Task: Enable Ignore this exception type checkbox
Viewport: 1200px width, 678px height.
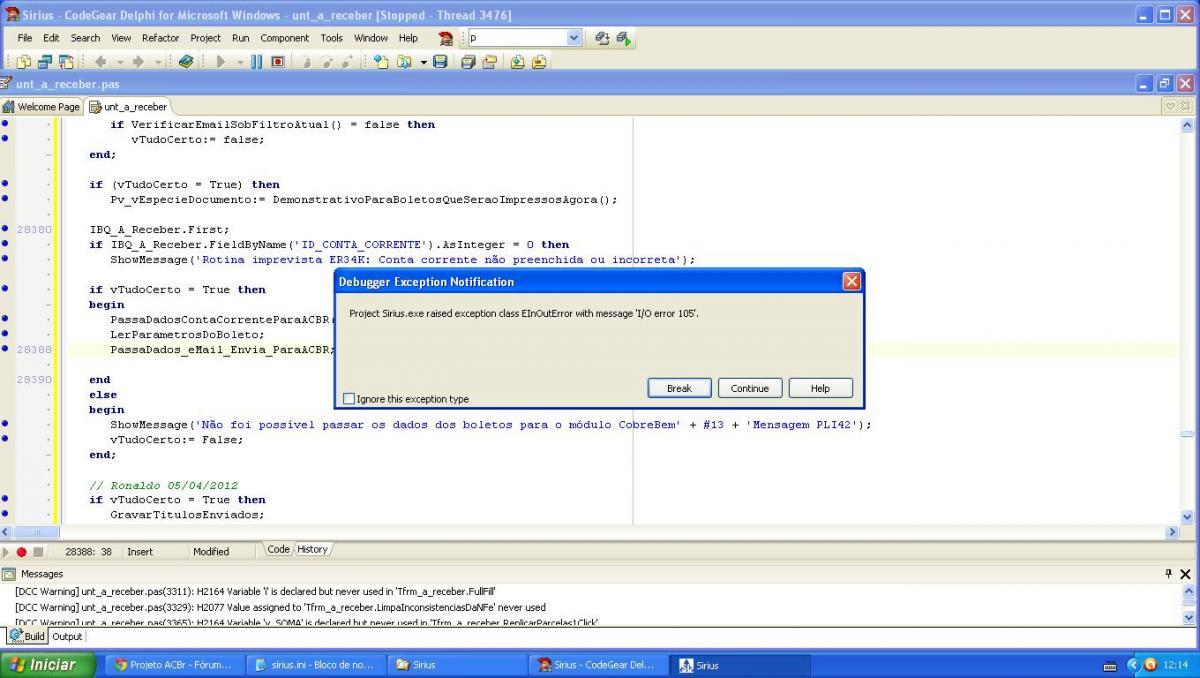Action: point(349,399)
